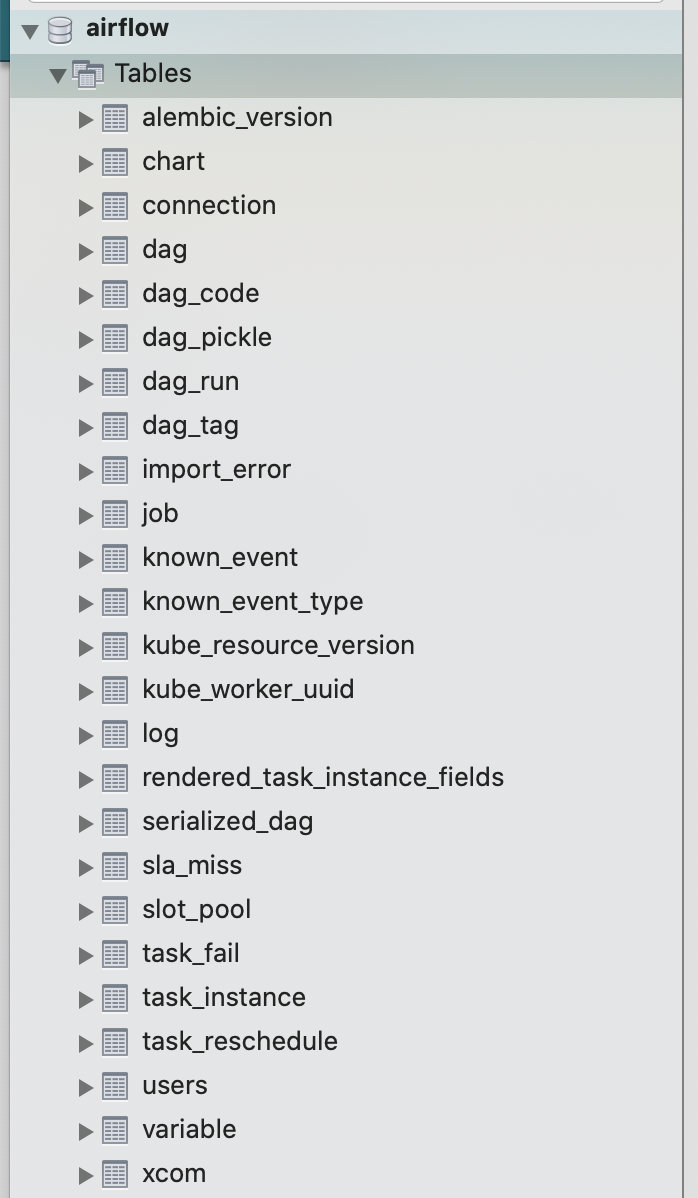Select the rendered_task_instance_fields table name
The height and width of the screenshot is (1198, 698).
(x=323, y=778)
